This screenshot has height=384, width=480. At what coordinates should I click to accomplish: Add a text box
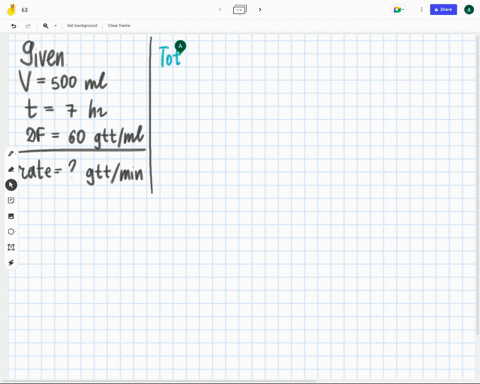[11, 247]
